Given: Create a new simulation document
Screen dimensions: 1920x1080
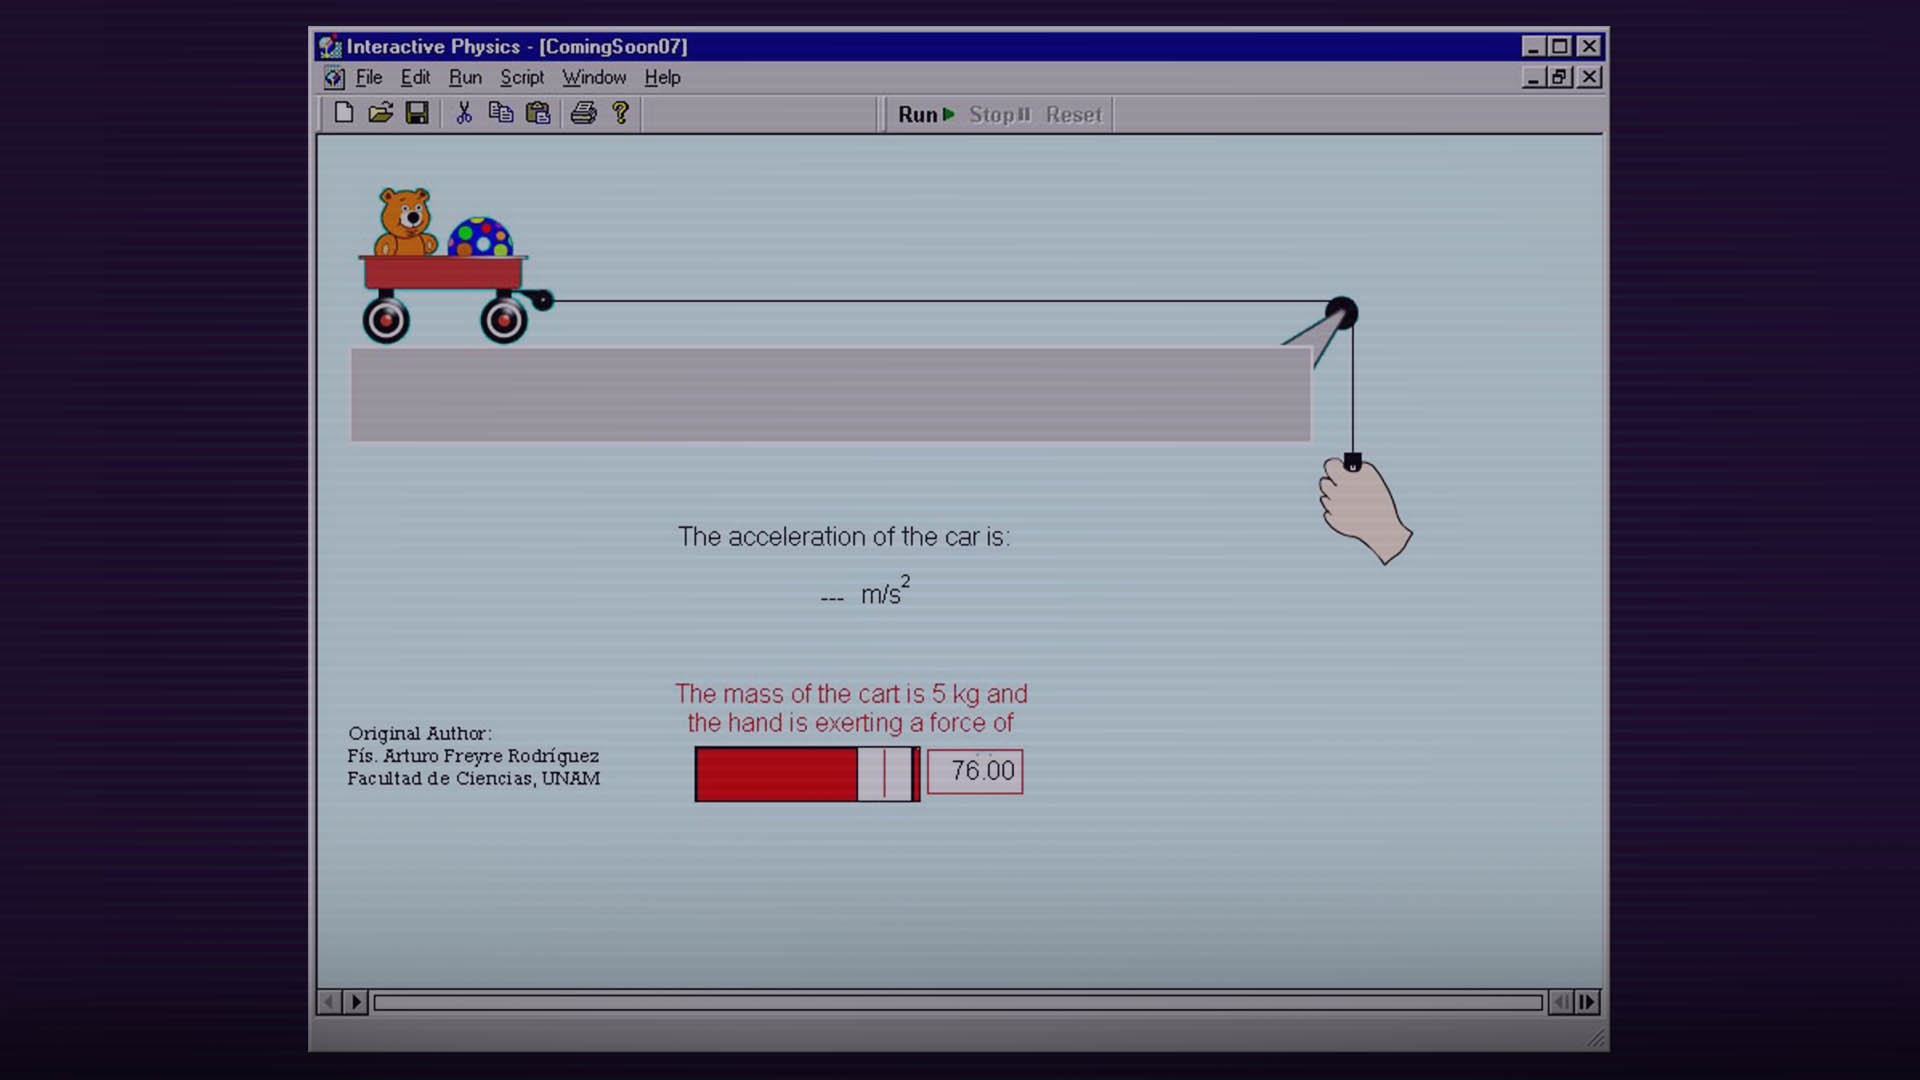Looking at the screenshot, I should click(345, 113).
